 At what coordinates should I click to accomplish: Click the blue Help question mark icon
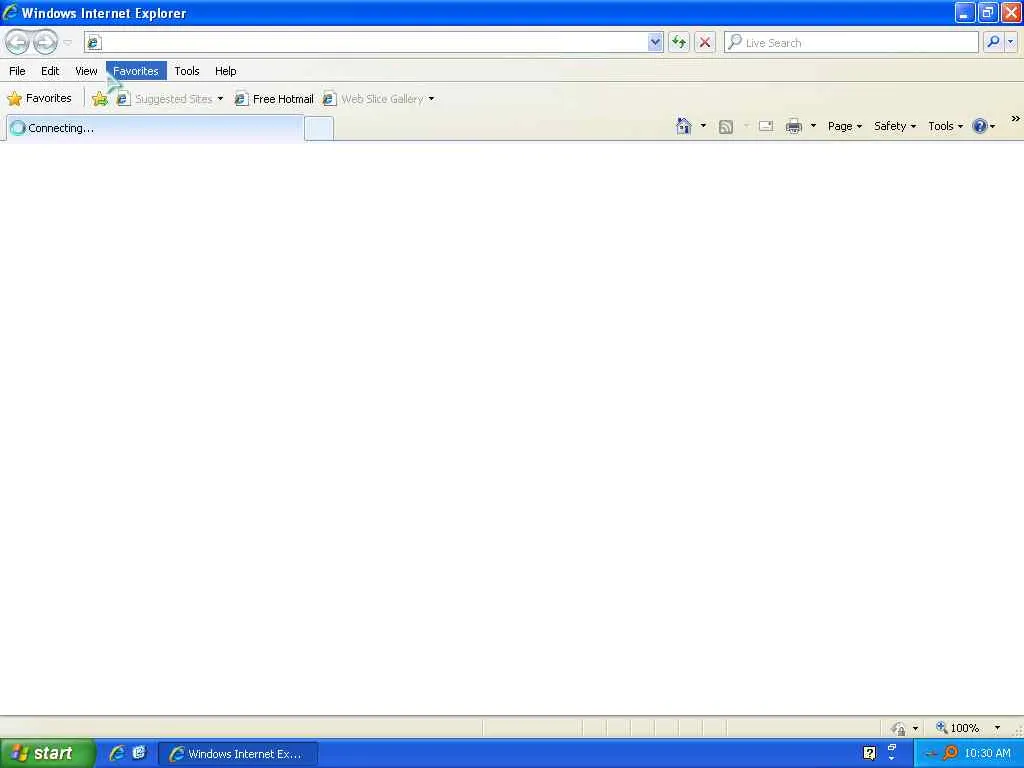tap(980, 126)
